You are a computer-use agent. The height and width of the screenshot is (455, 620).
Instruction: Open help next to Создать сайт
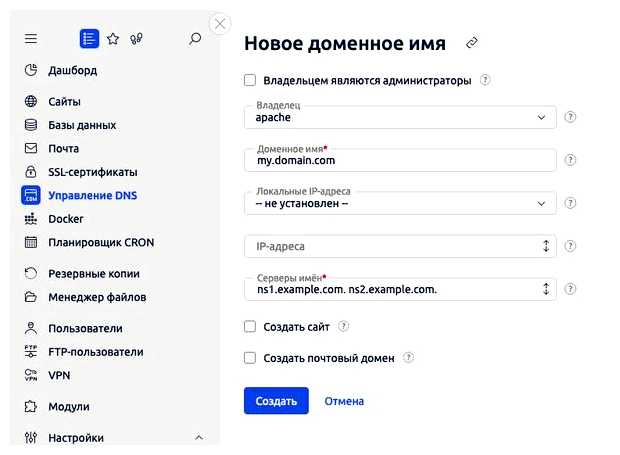pos(344,327)
